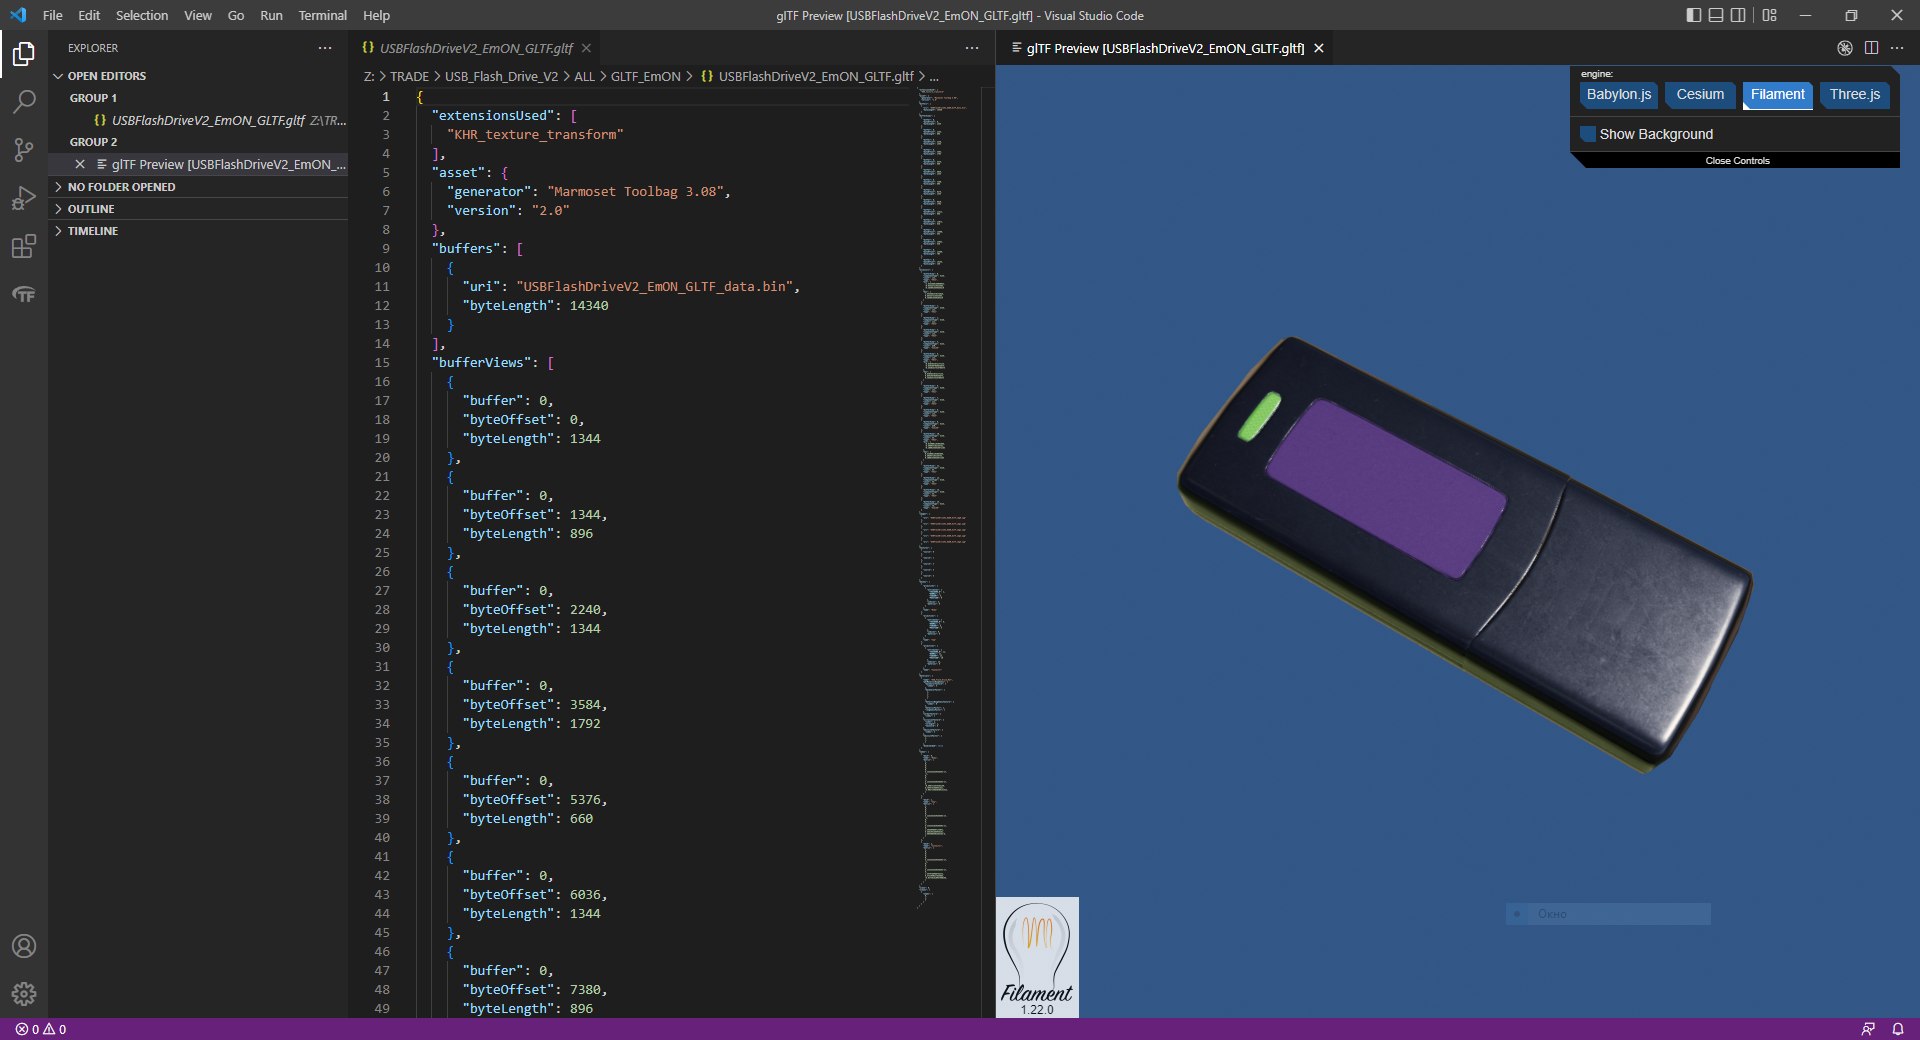The width and height of the screenshot is (1920, 1040).
Task: Open the GLTF_EmON breadcrumb dropdown
Action: (645, 76)
